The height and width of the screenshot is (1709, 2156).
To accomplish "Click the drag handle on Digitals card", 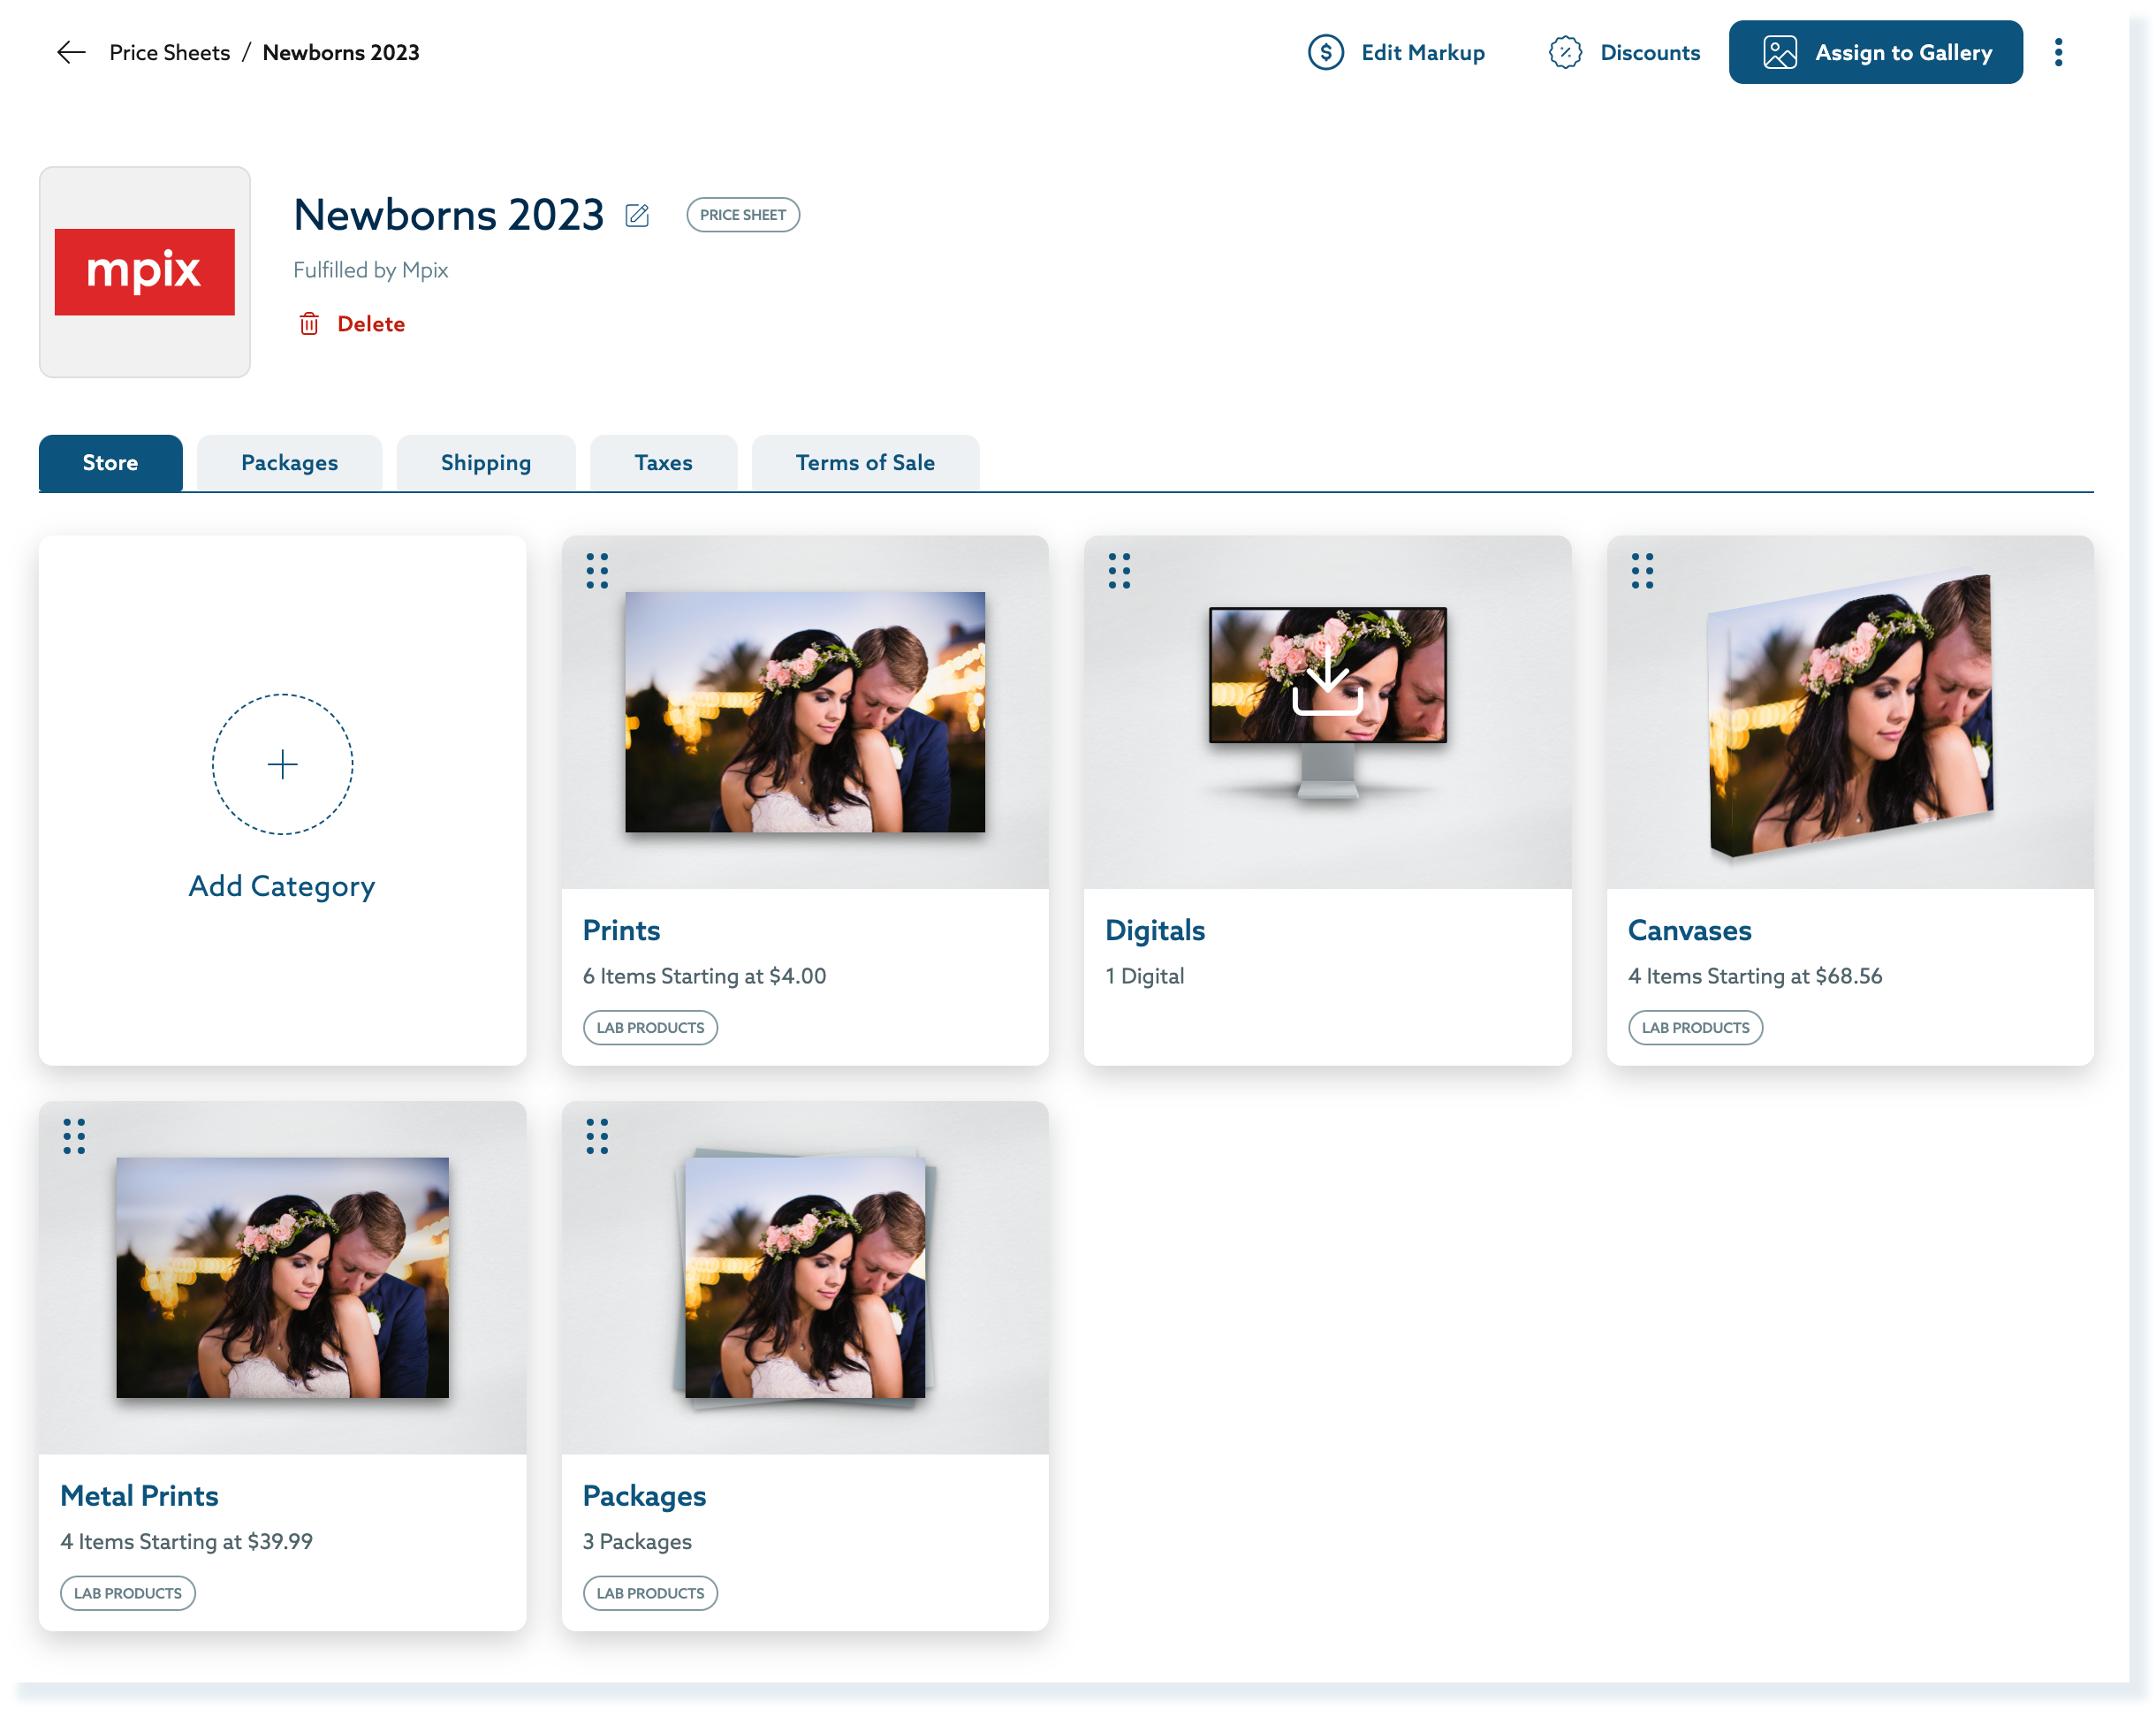I will [x=1119, y=571].
